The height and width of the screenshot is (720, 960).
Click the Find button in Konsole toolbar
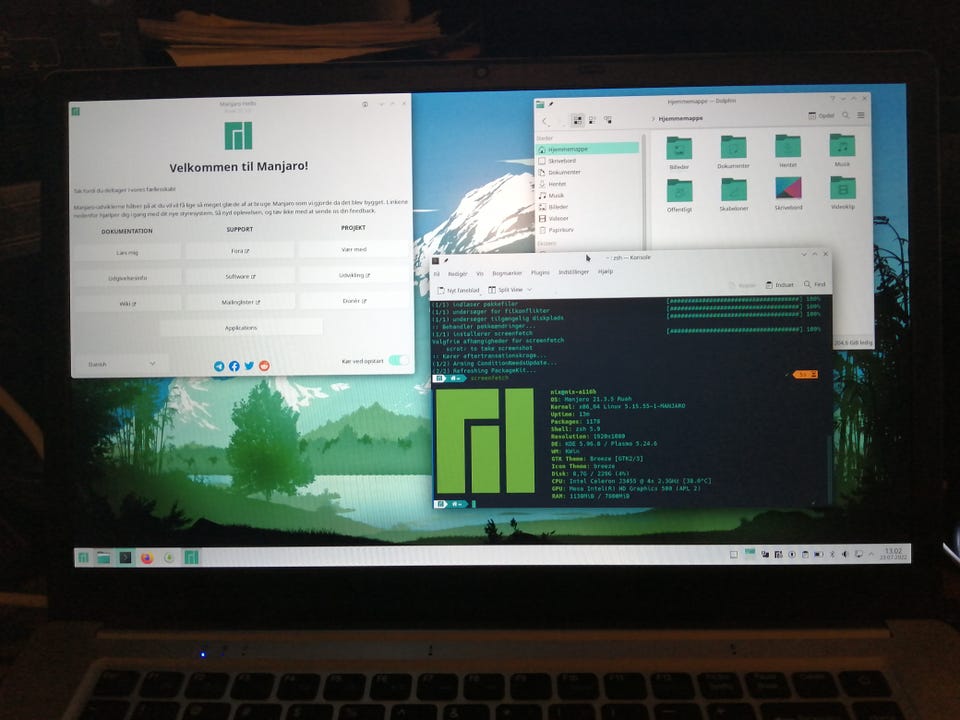tap(815, 284)
